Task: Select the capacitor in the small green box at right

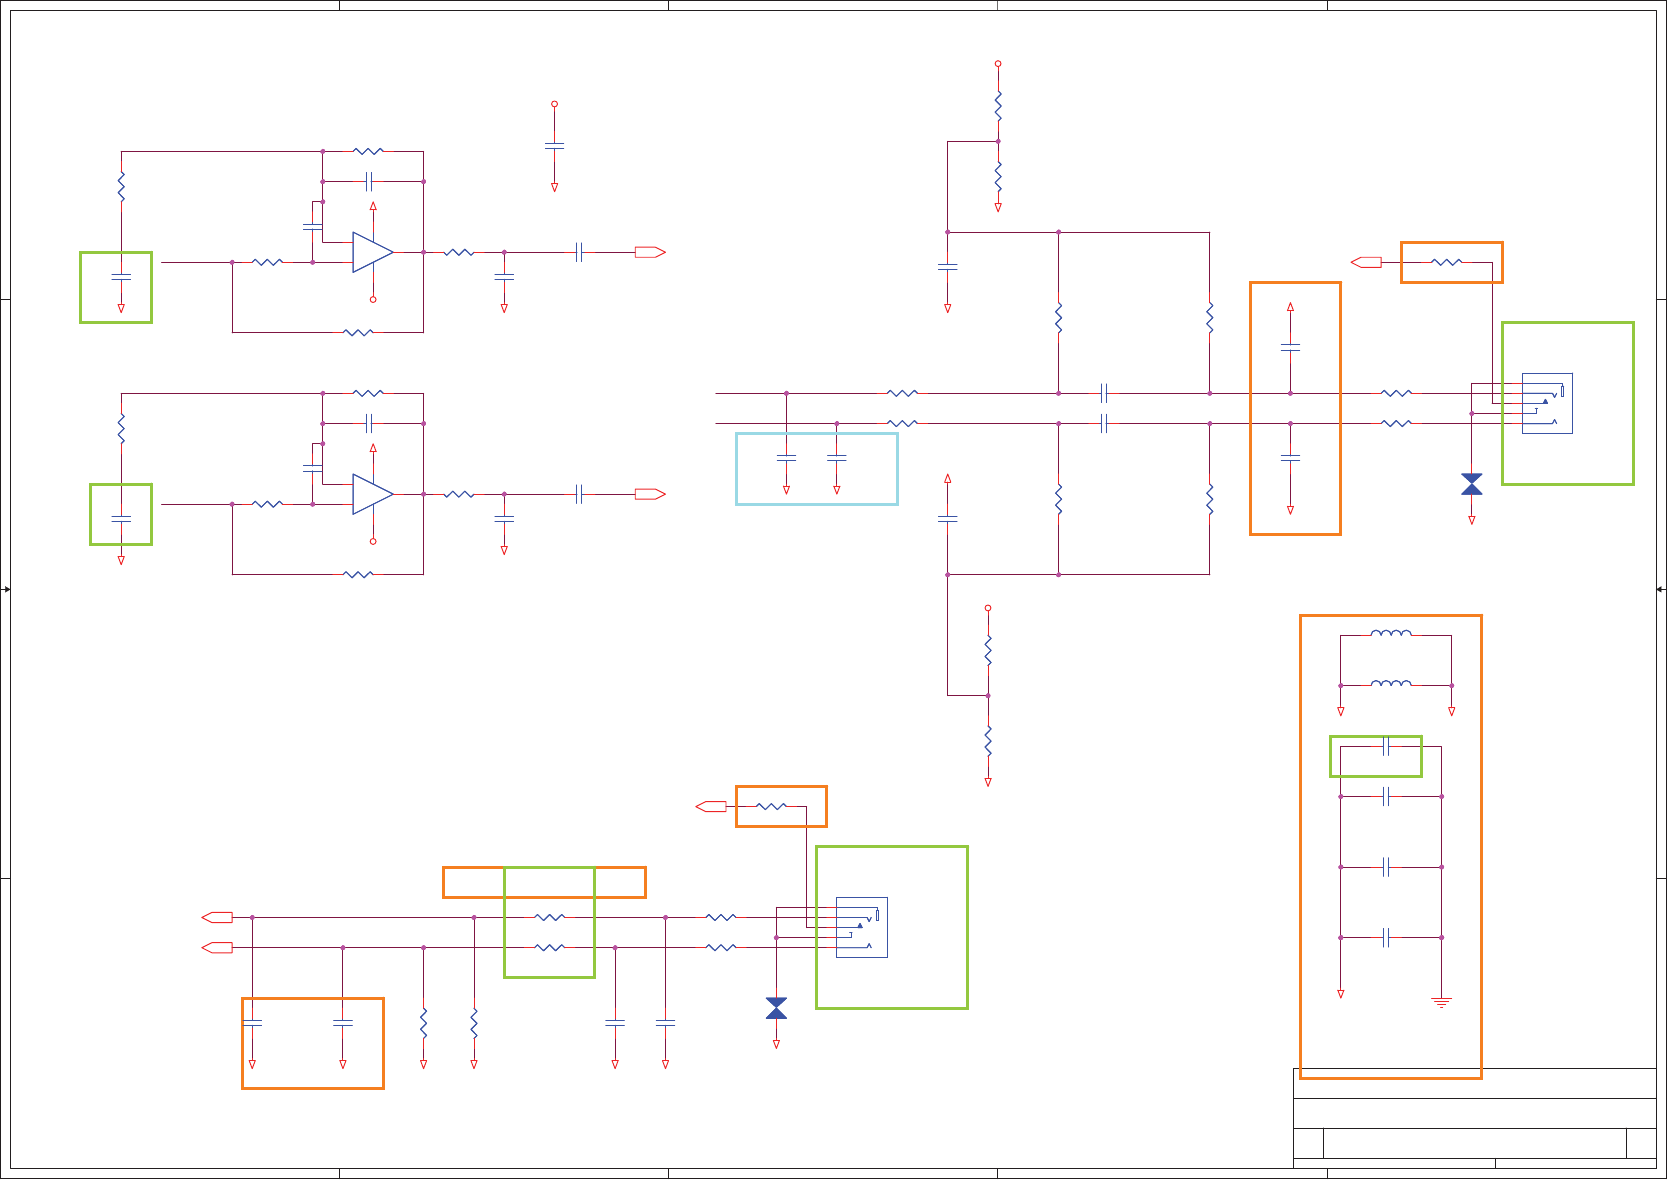Action: [x=1386, y=746]
